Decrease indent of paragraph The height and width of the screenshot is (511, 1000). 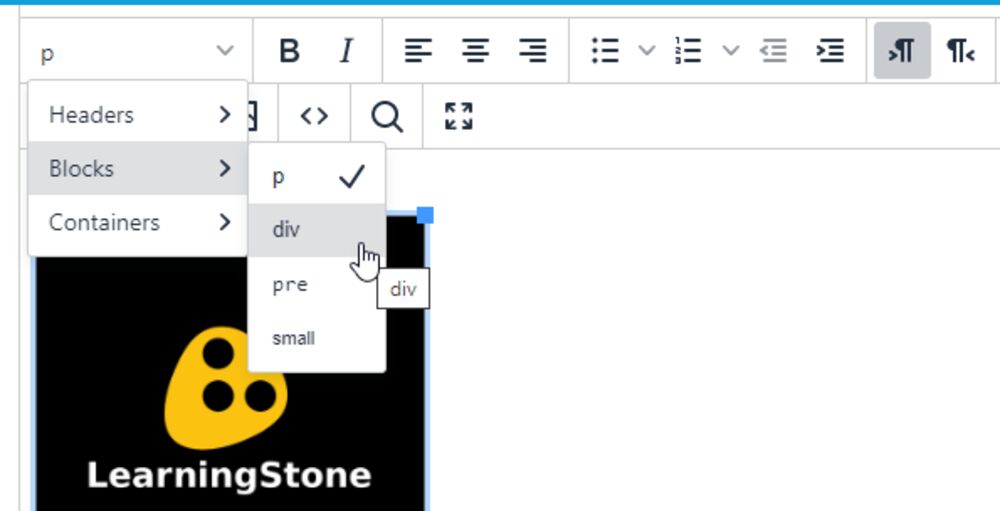[x=773, y=51]
